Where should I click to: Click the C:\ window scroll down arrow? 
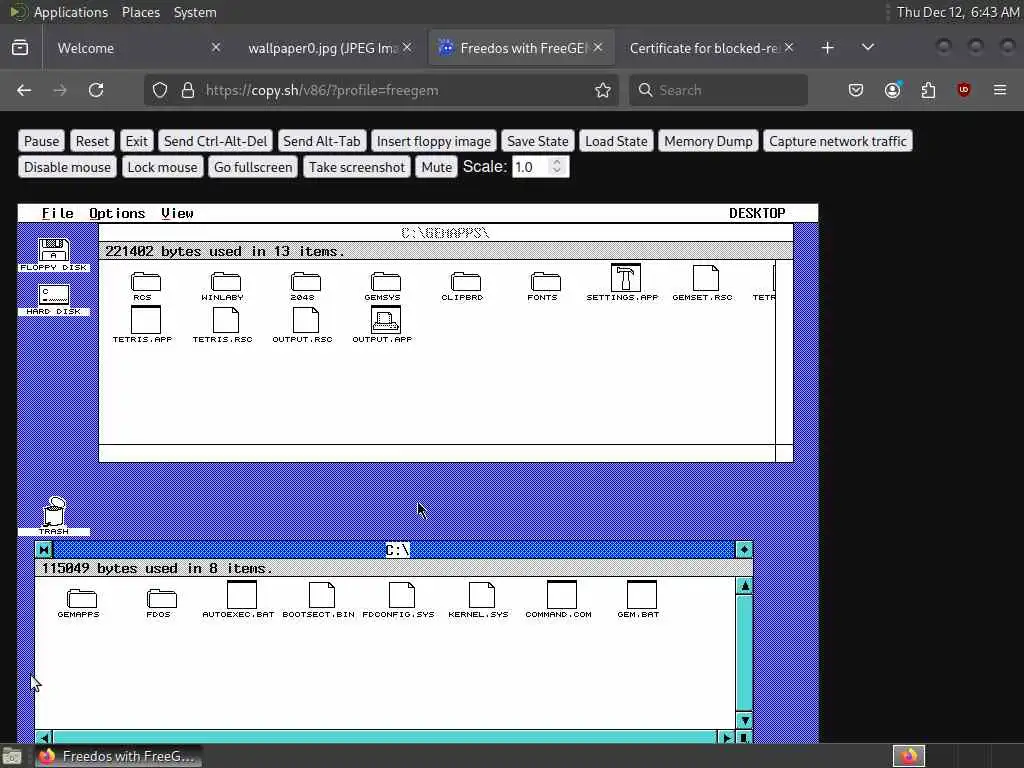[744, 720]
